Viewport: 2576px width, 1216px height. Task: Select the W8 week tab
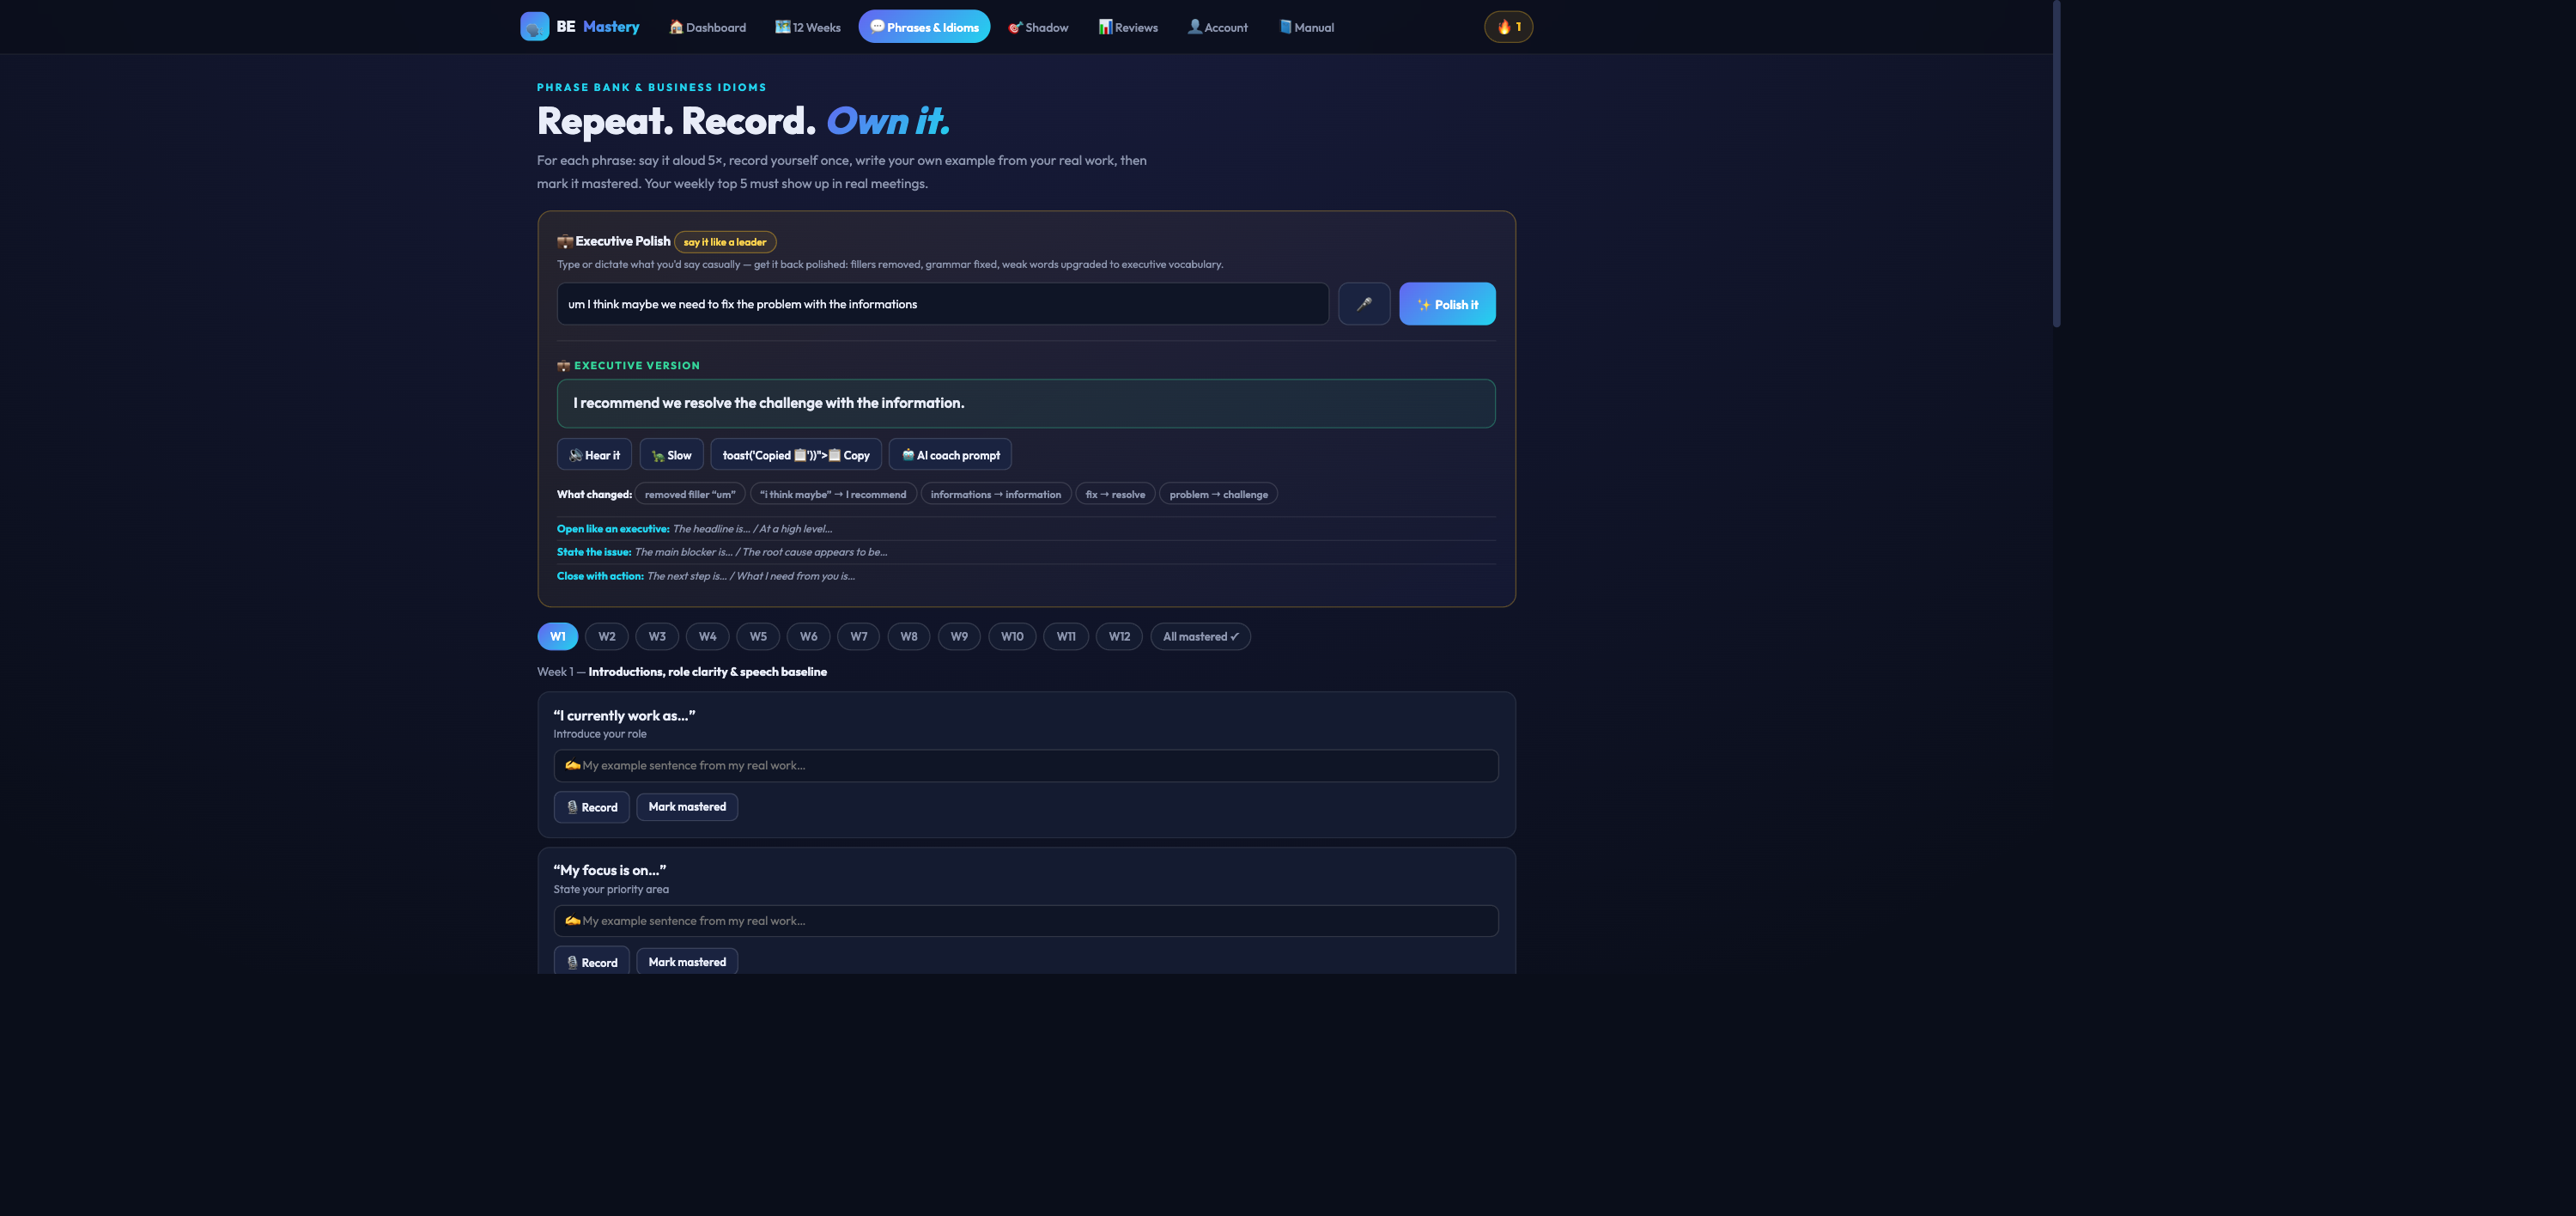point(909,637)
